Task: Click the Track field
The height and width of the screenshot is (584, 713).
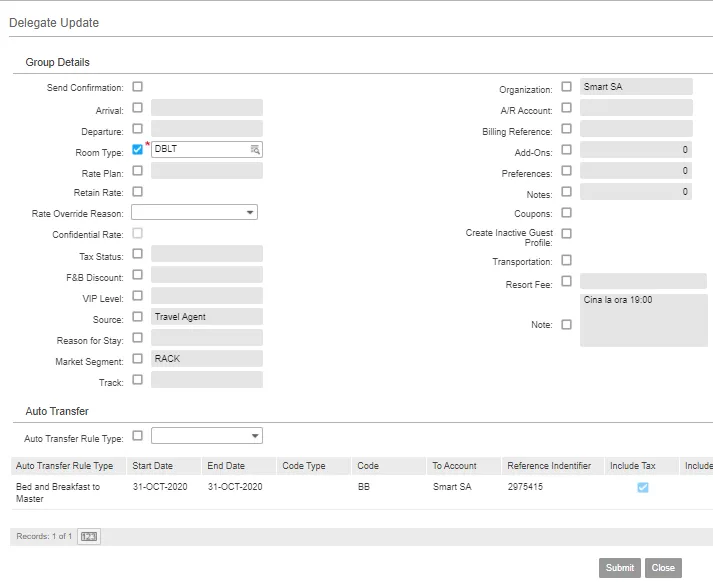Action: pos(206,379)
